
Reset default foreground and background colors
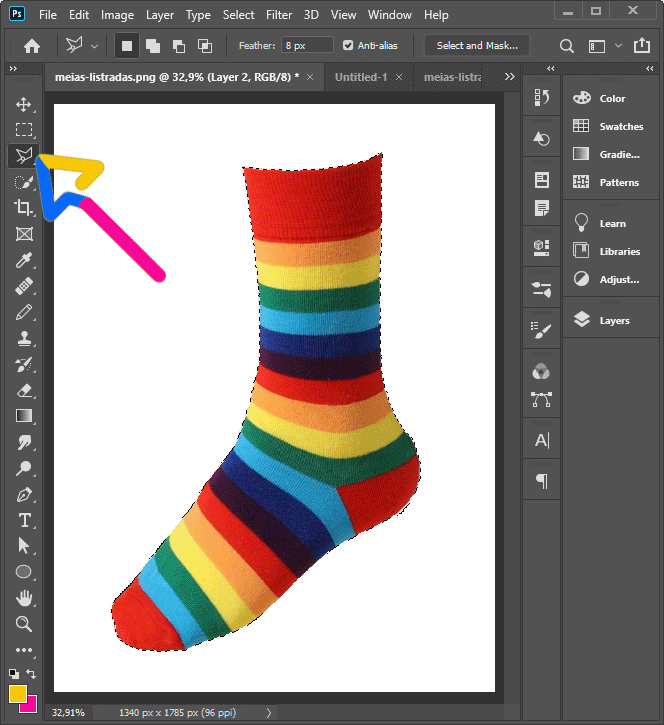pyautogui.click(x=14, y=674)
